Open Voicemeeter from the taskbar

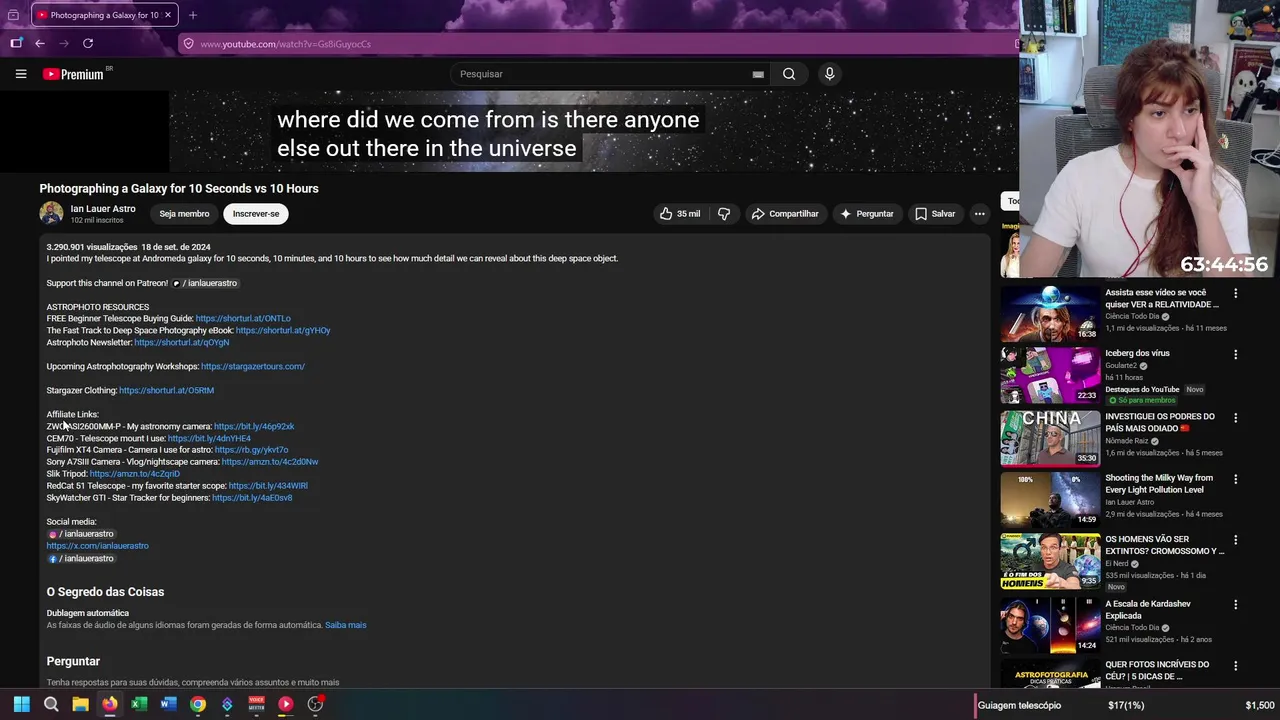pyautogui.click(x=257, y=704)
